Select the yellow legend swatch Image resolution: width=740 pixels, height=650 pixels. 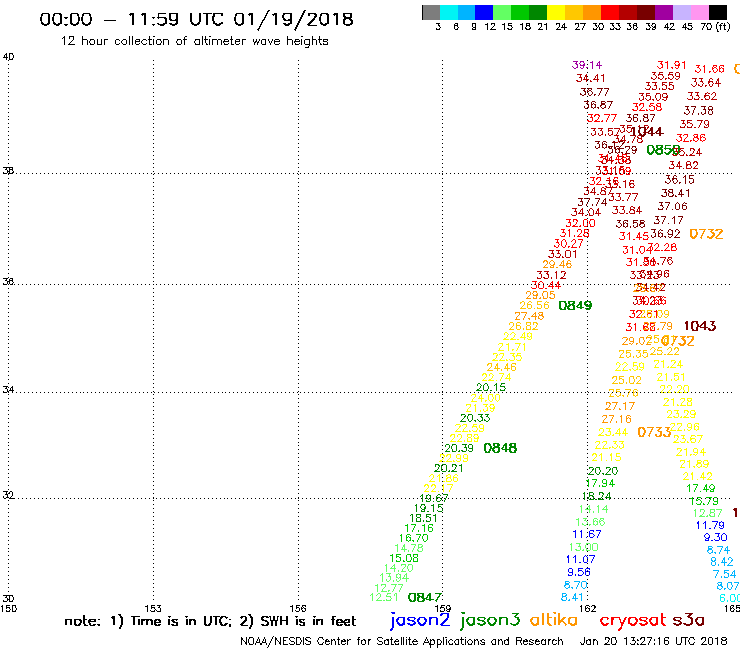(556, 12)
